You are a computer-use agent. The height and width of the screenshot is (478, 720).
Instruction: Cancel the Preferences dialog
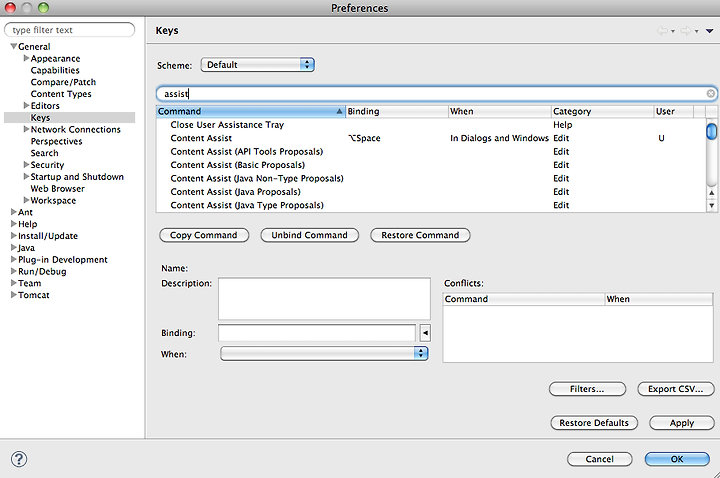(x=600, y=459)
